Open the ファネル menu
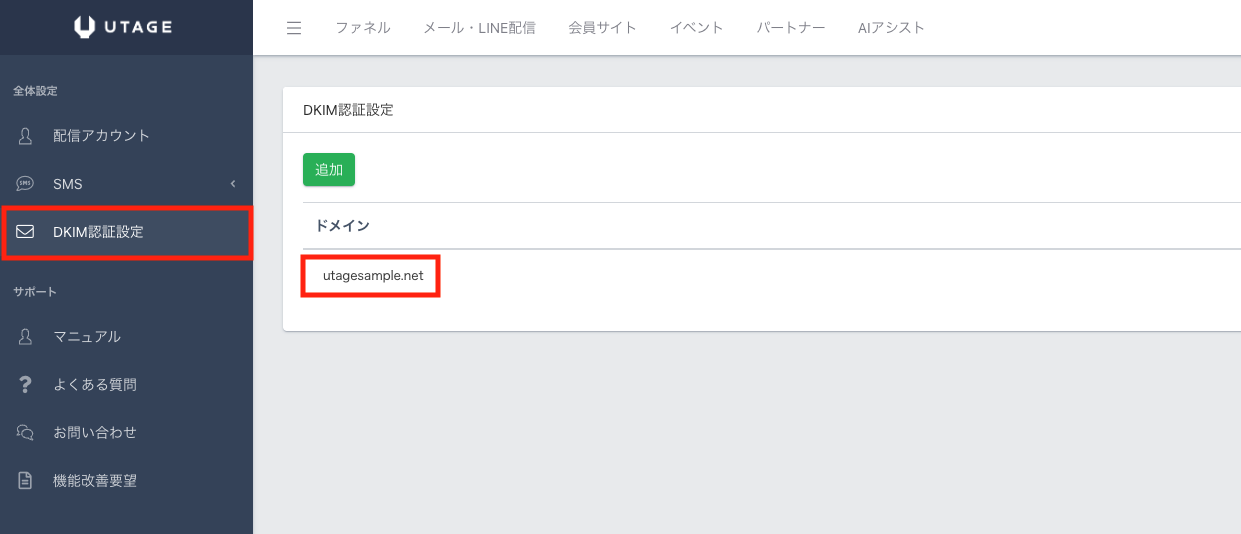 click(363, 28)
